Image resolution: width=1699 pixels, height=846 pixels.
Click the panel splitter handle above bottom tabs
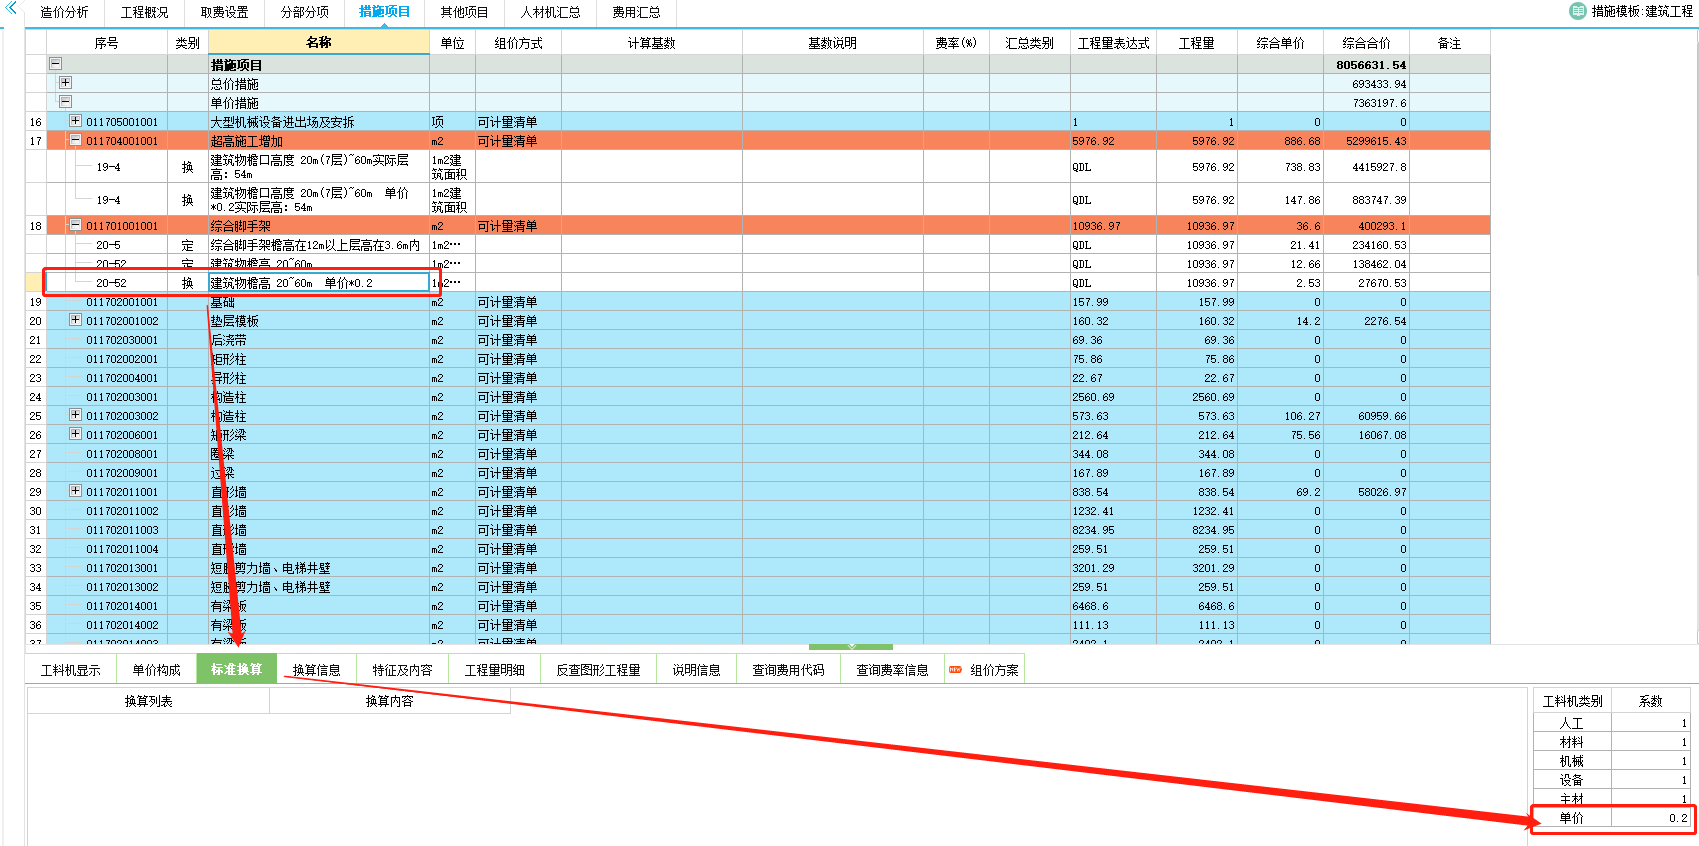pyautogui.click(x=851, y=647)
